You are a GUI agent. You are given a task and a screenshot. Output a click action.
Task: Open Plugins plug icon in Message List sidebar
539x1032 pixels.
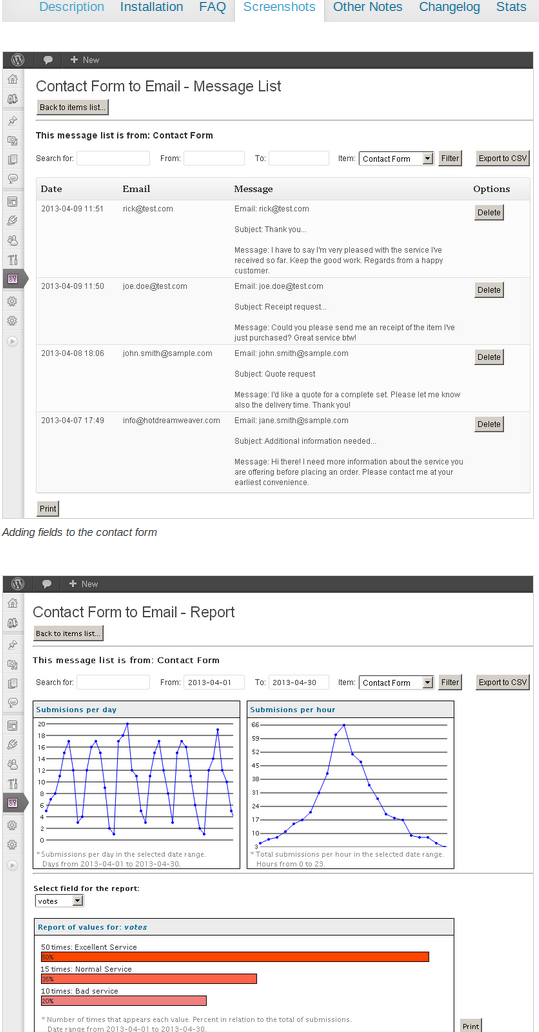(x=13, y=221)
